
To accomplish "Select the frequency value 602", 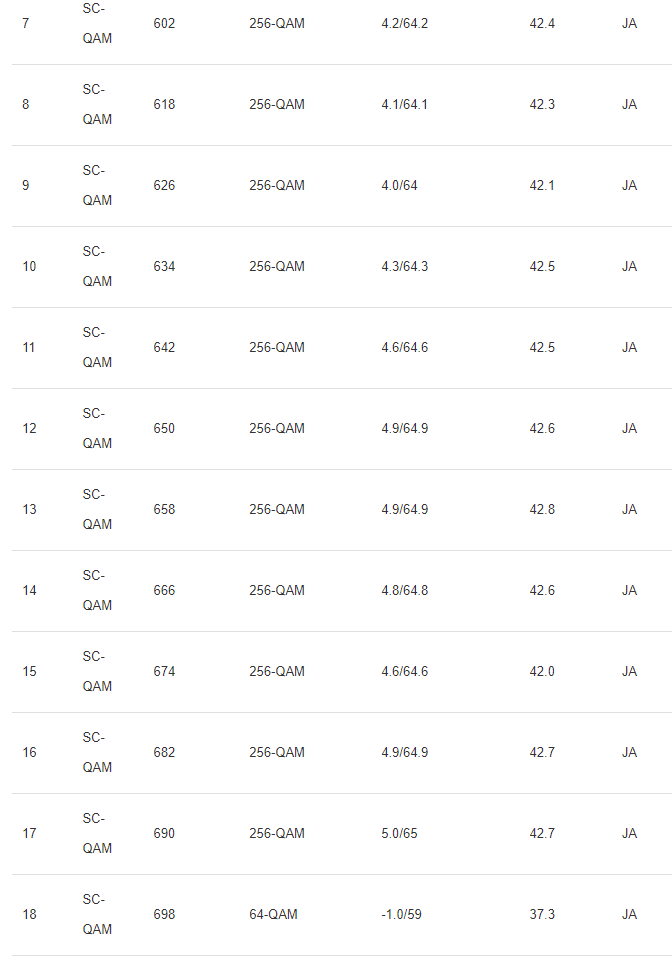I will (164, 23).
